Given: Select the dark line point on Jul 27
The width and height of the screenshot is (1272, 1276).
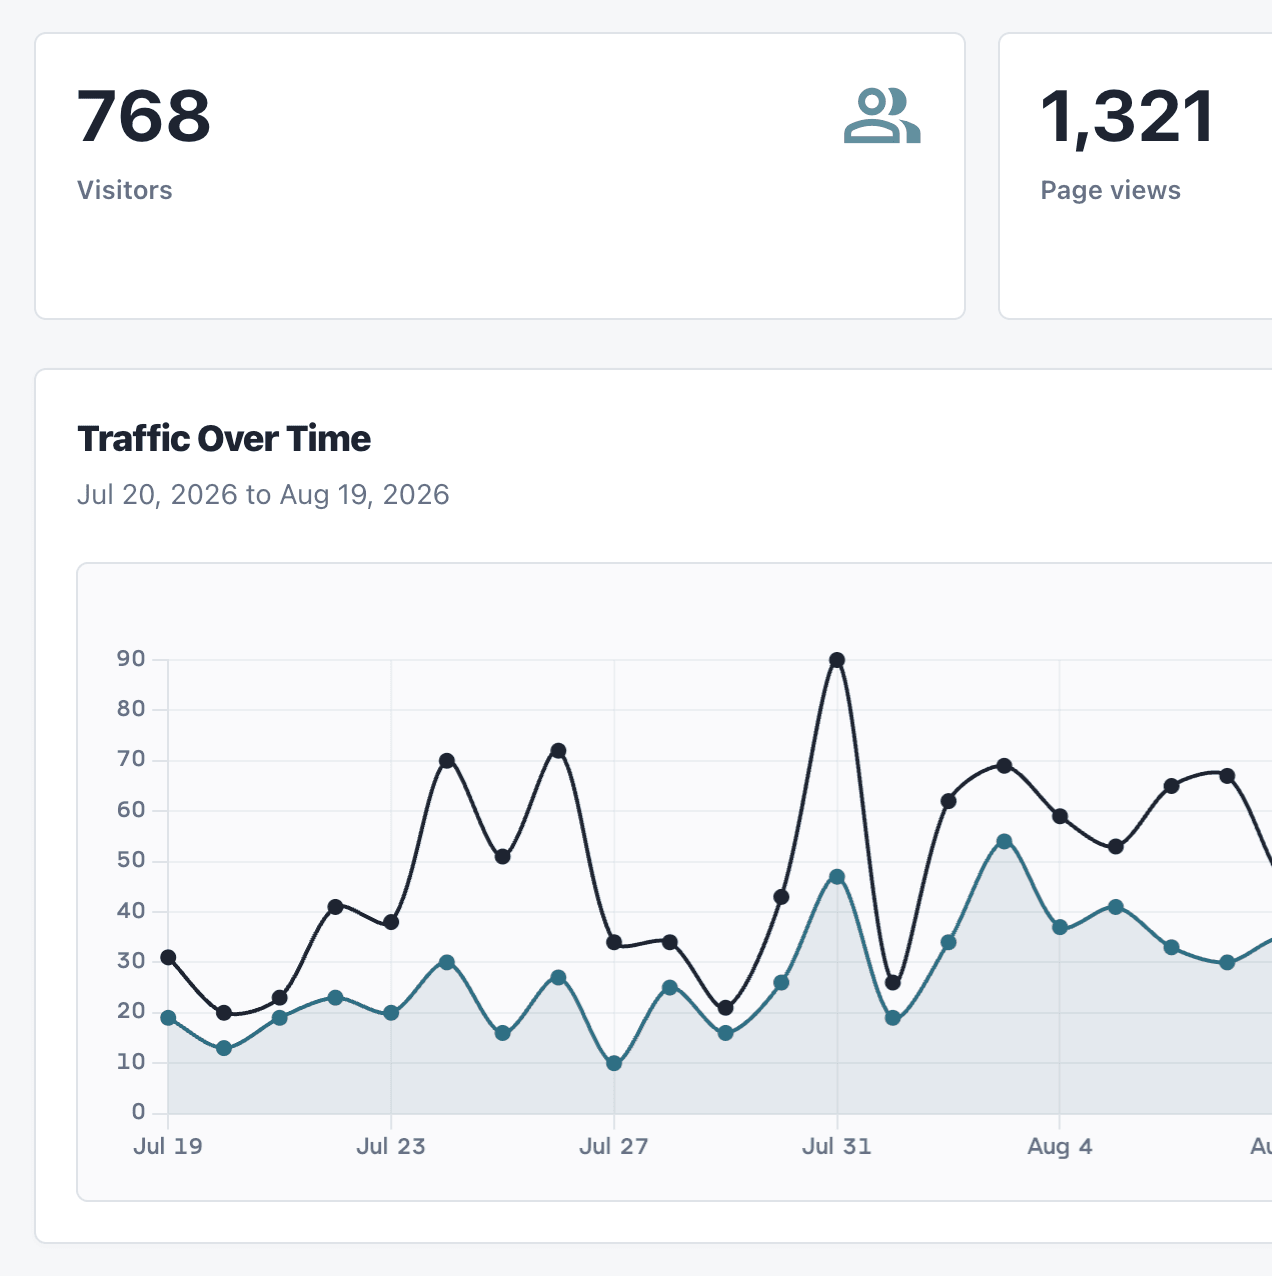Looking at the screenshot, I should click(x=614, y=942).
